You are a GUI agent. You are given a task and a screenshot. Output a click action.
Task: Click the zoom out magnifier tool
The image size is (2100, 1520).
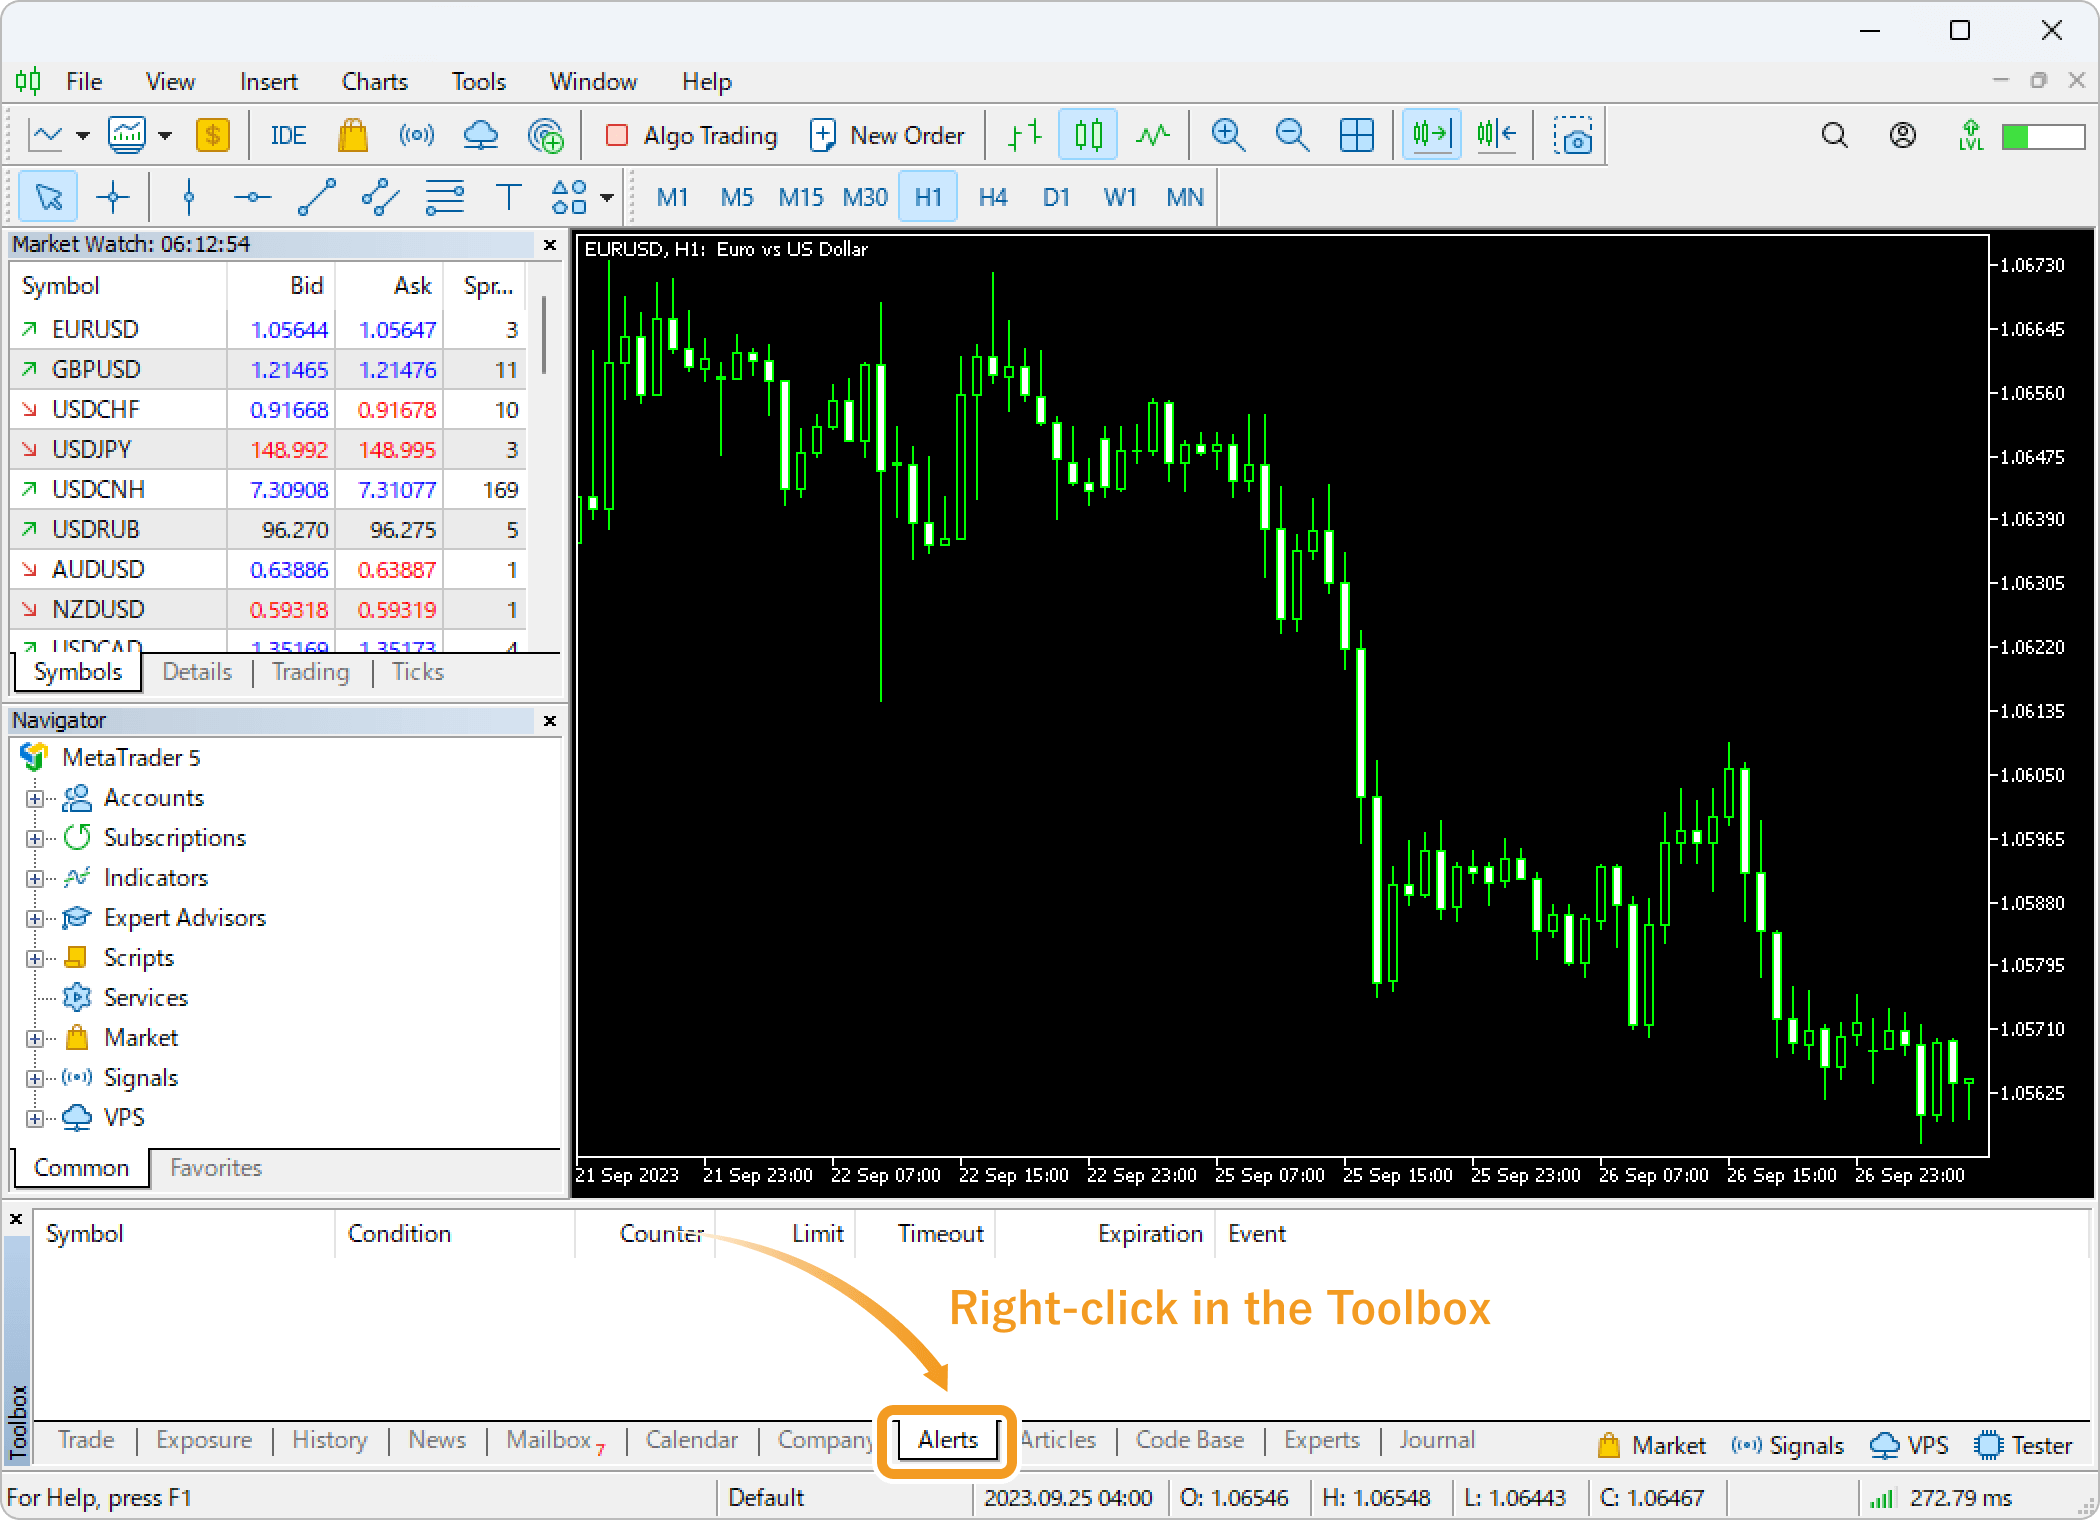1288,135
